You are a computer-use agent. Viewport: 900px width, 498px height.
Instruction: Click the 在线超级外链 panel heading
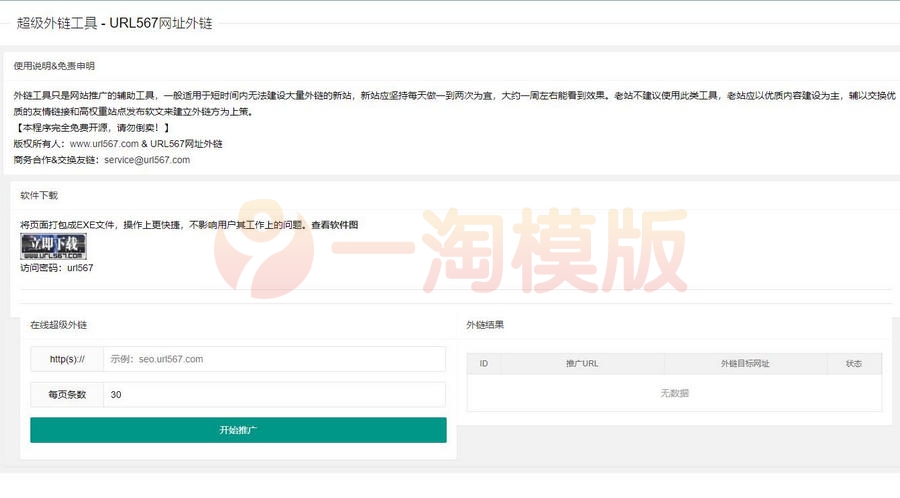click(59, 325)
